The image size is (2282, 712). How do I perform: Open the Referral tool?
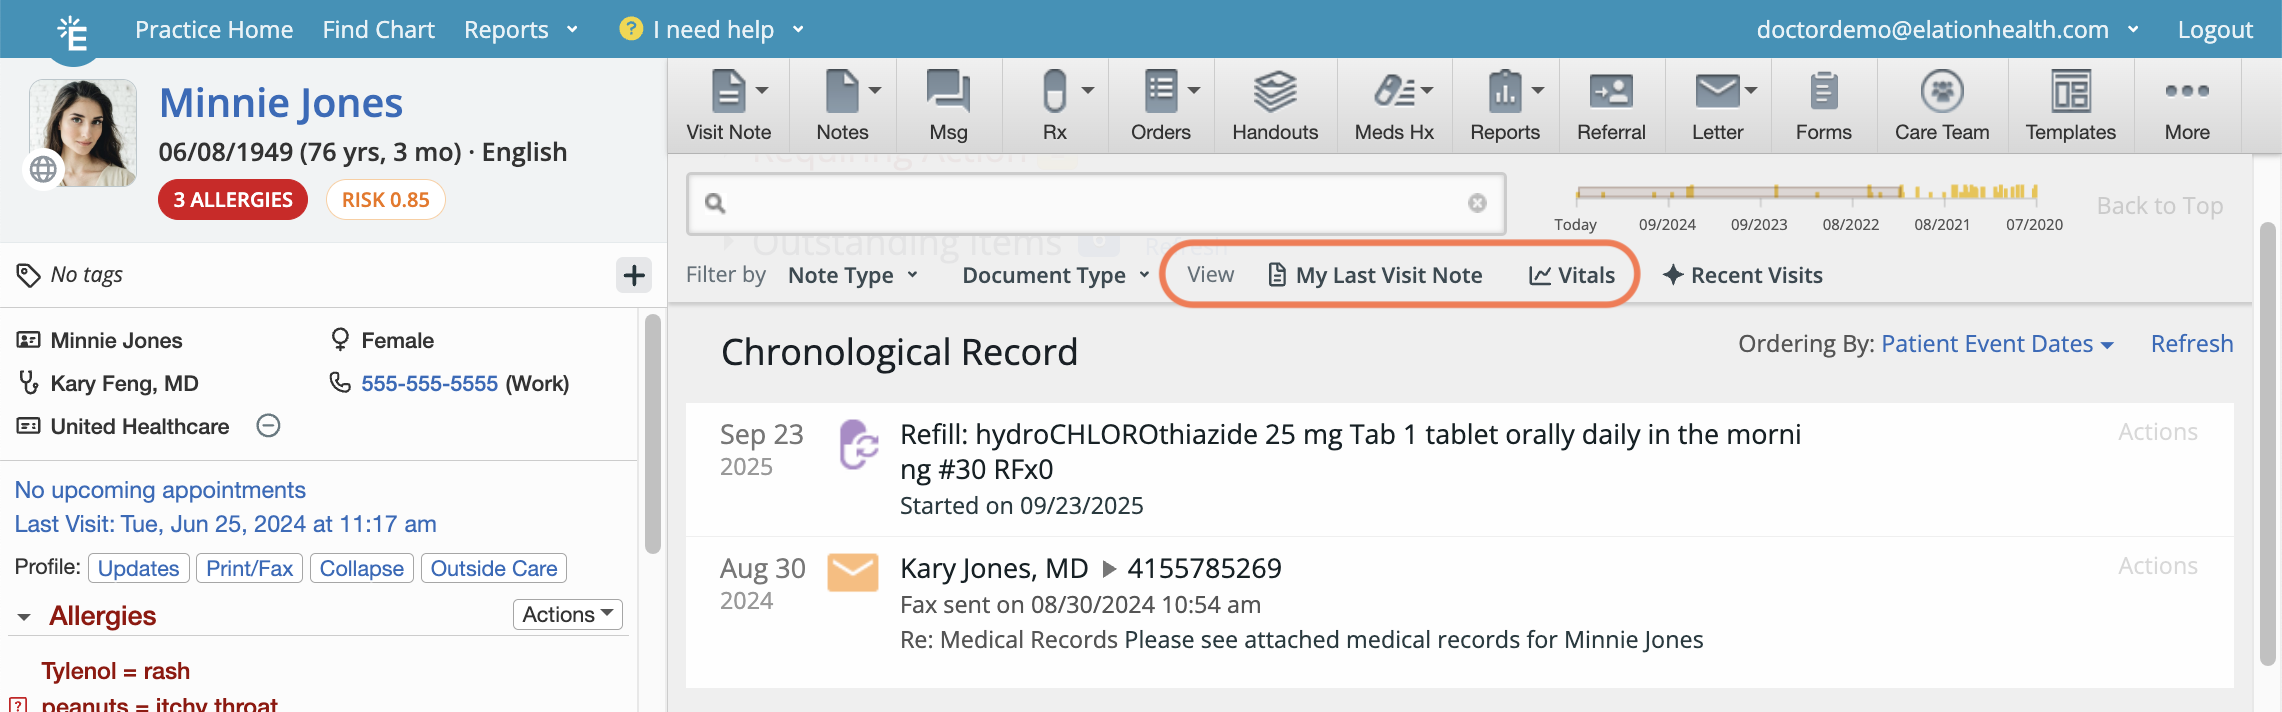1610,106
